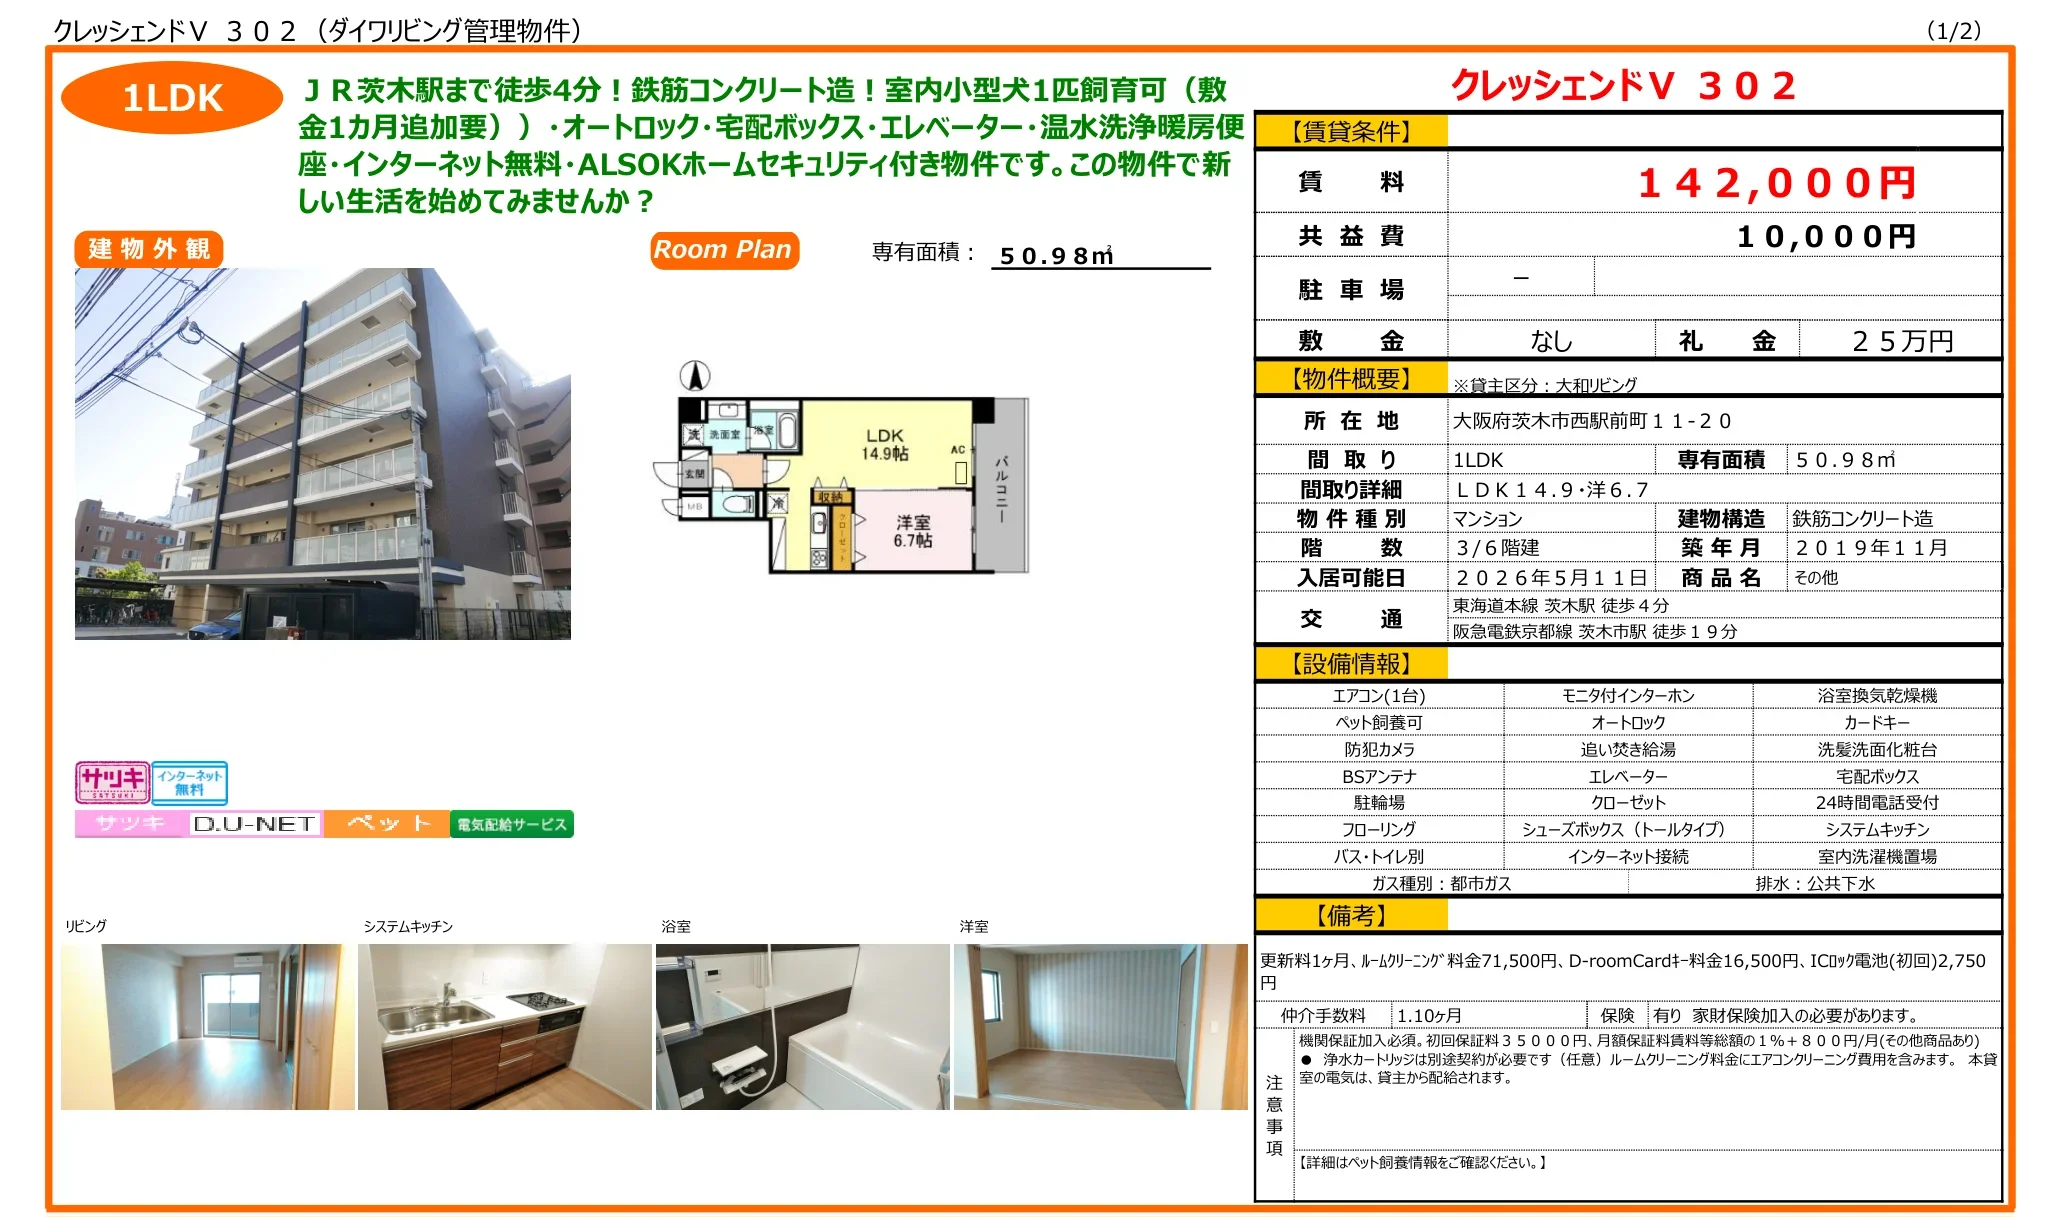Open the システムキッチン photo

point(504,1026)
